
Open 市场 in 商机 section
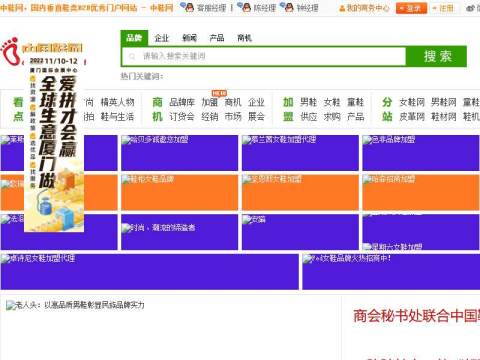tap(233, 116)
